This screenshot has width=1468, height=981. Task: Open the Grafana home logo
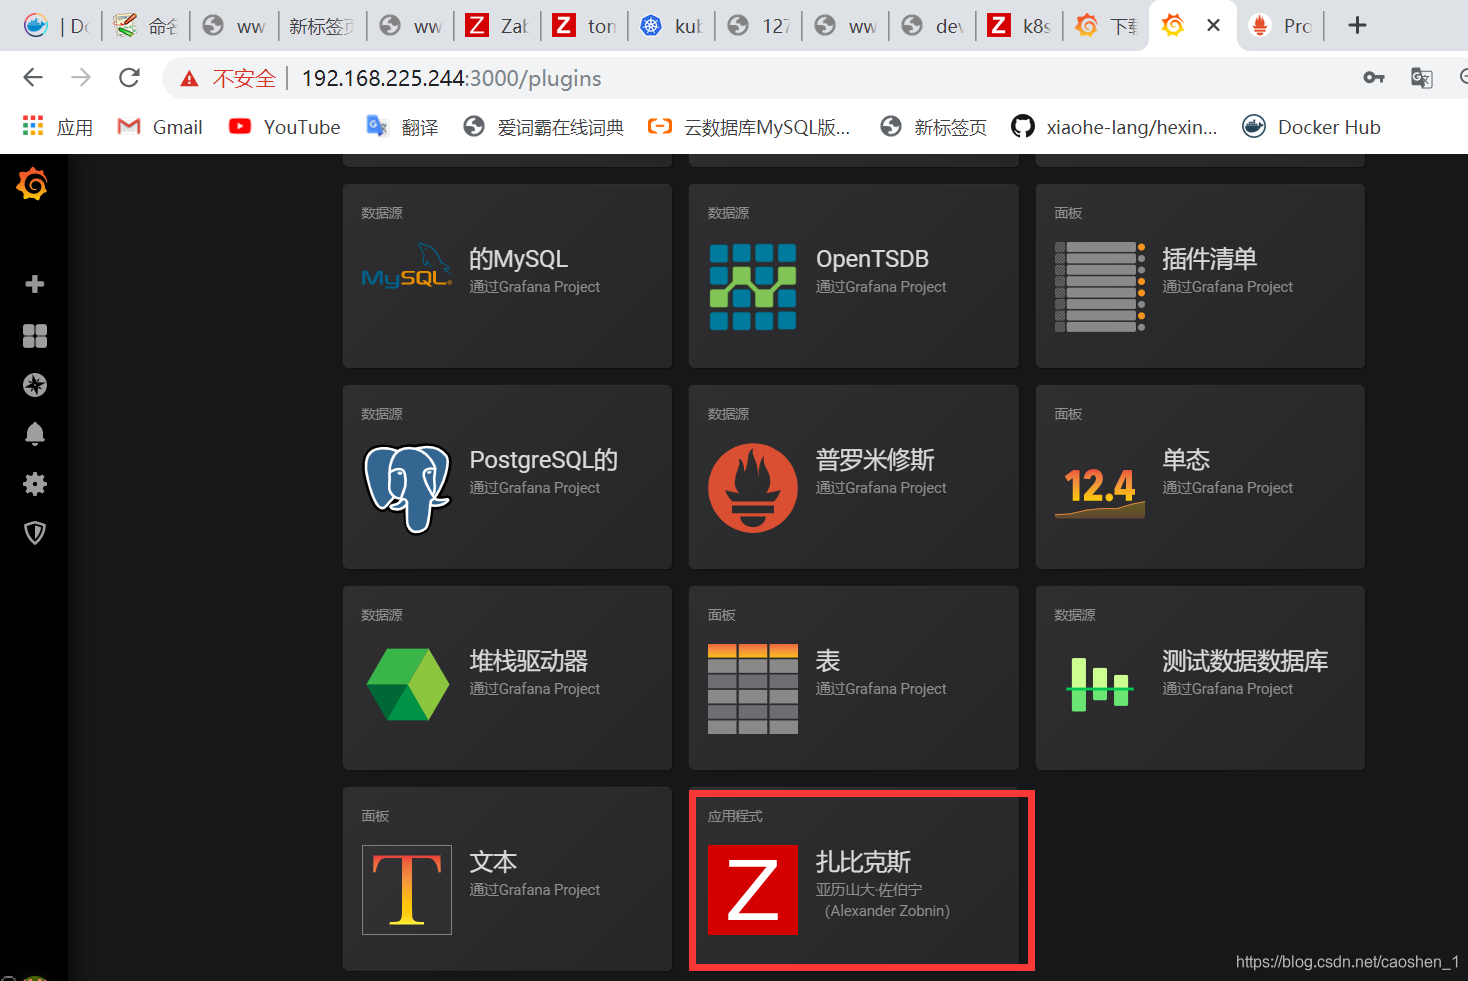tap(32, 184)
